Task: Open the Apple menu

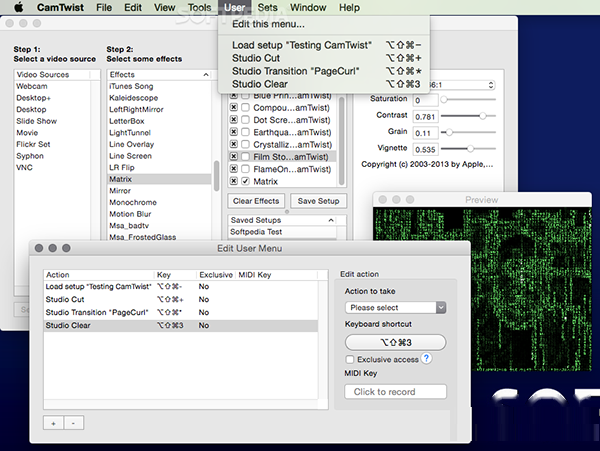Action: (18, 7)
